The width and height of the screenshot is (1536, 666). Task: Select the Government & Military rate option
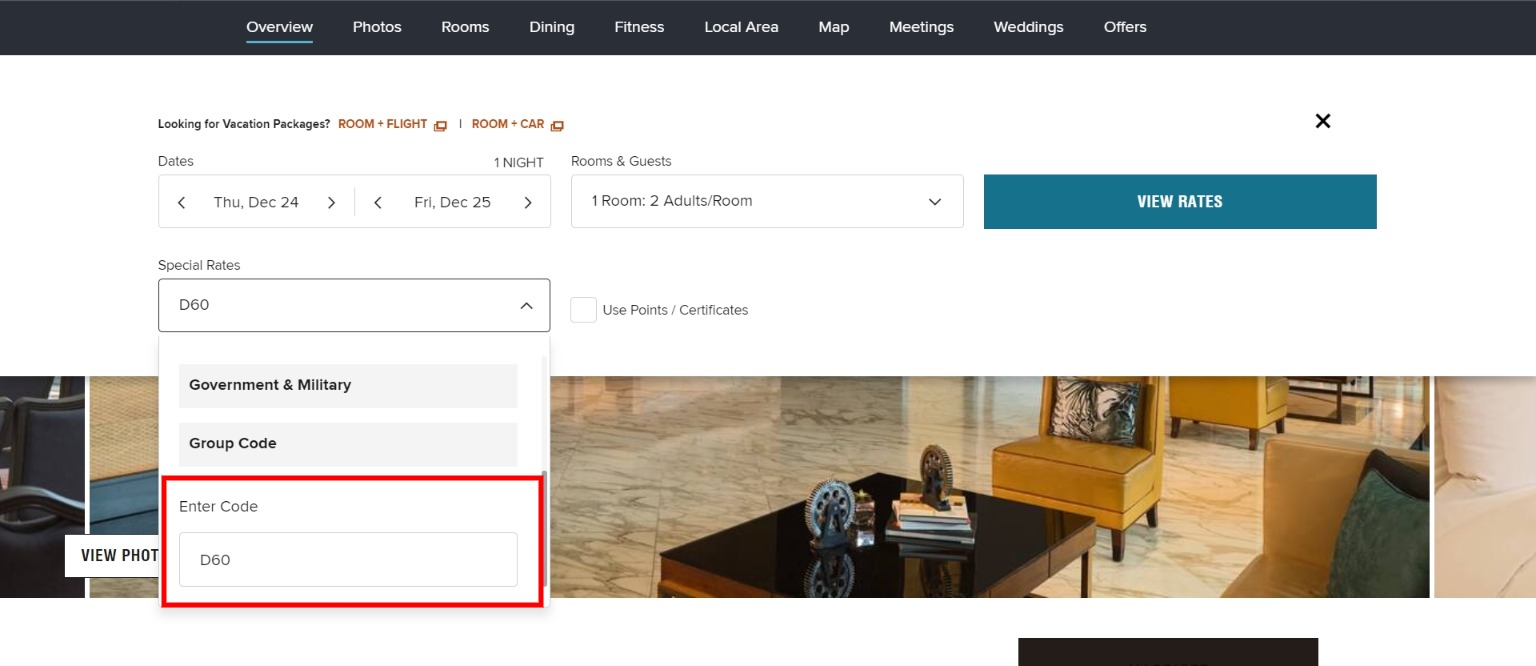(348, 385)
